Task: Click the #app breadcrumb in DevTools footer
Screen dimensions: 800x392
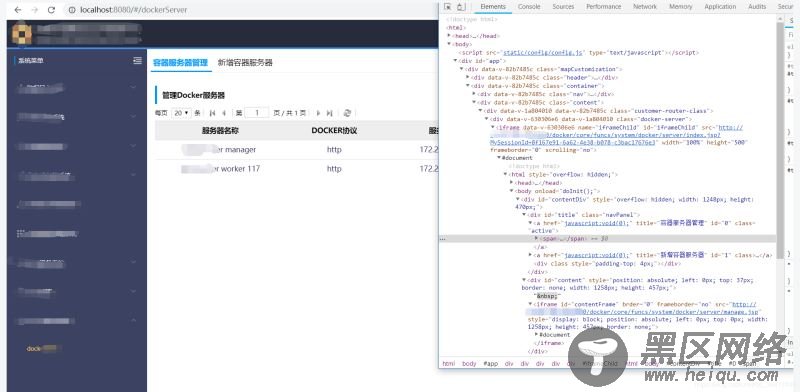Action: [x=490, y=363]
